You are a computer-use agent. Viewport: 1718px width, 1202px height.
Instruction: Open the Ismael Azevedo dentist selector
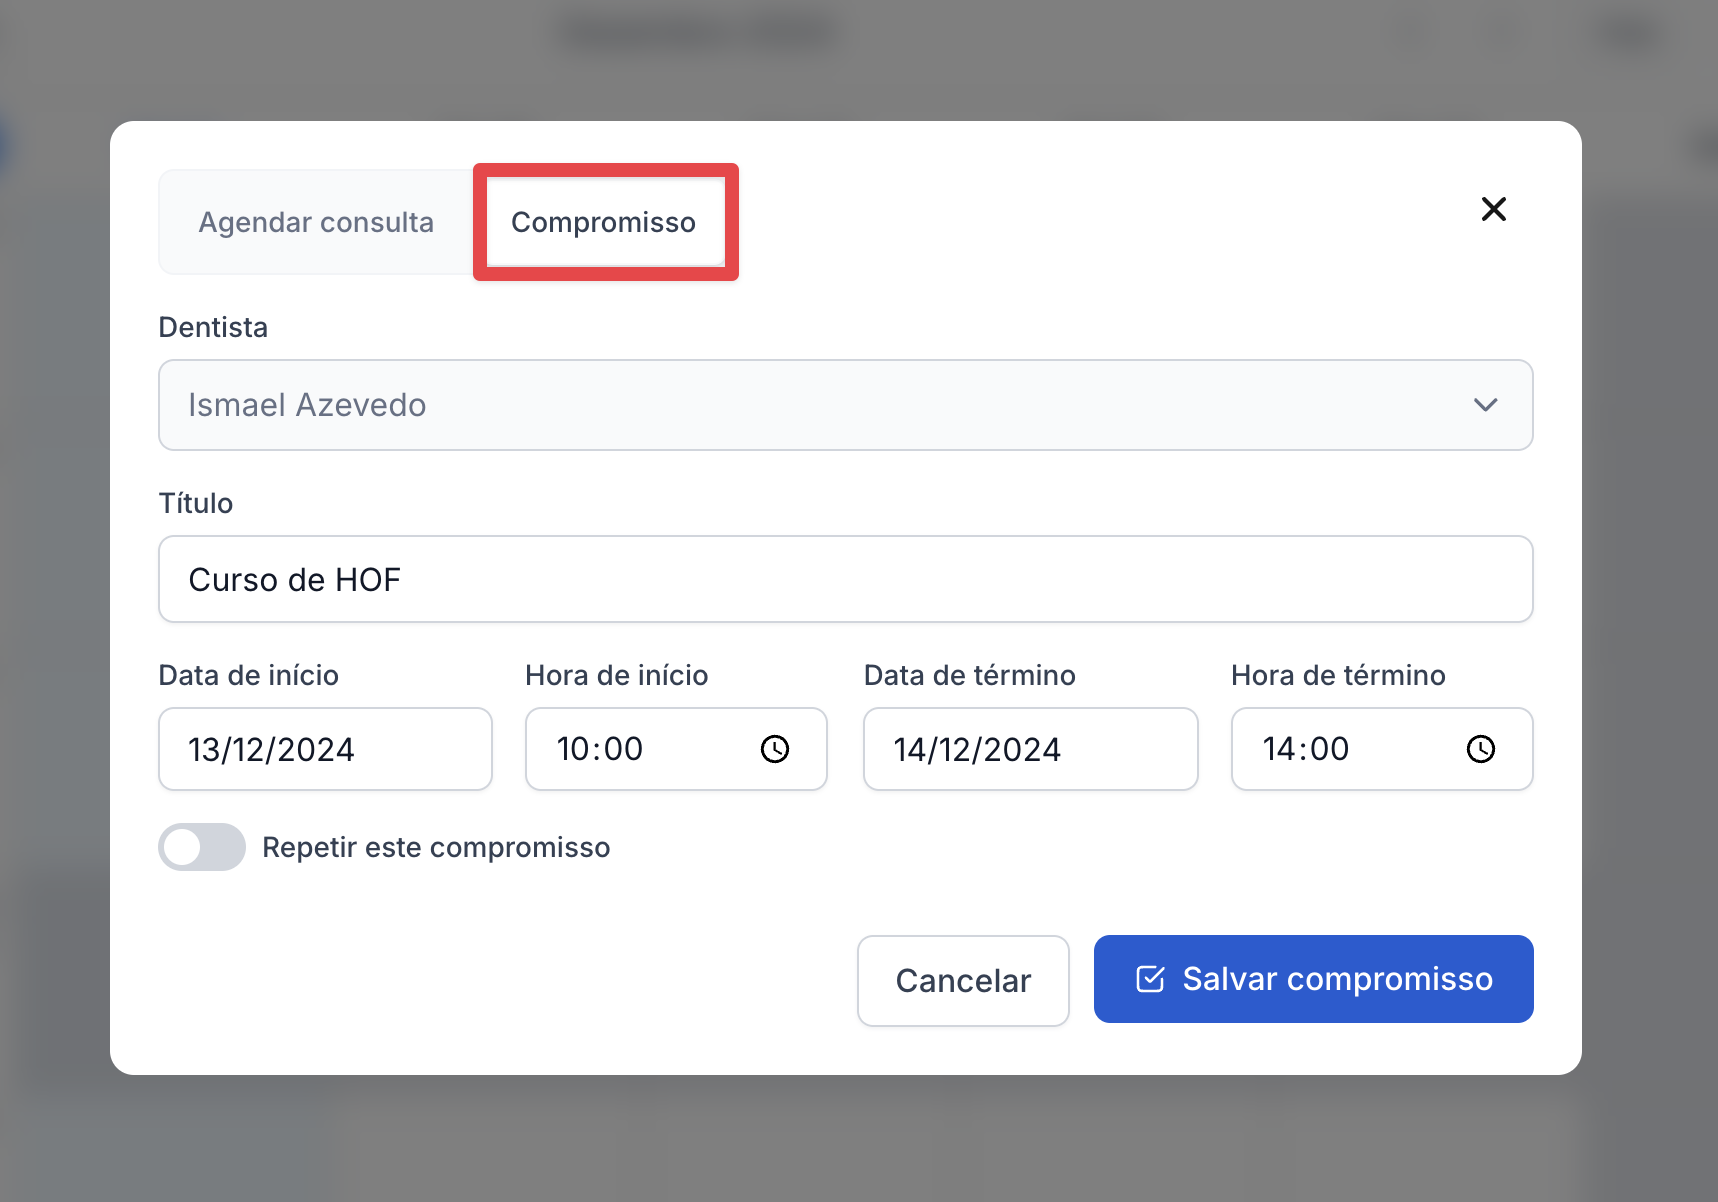tap(800, 405)
